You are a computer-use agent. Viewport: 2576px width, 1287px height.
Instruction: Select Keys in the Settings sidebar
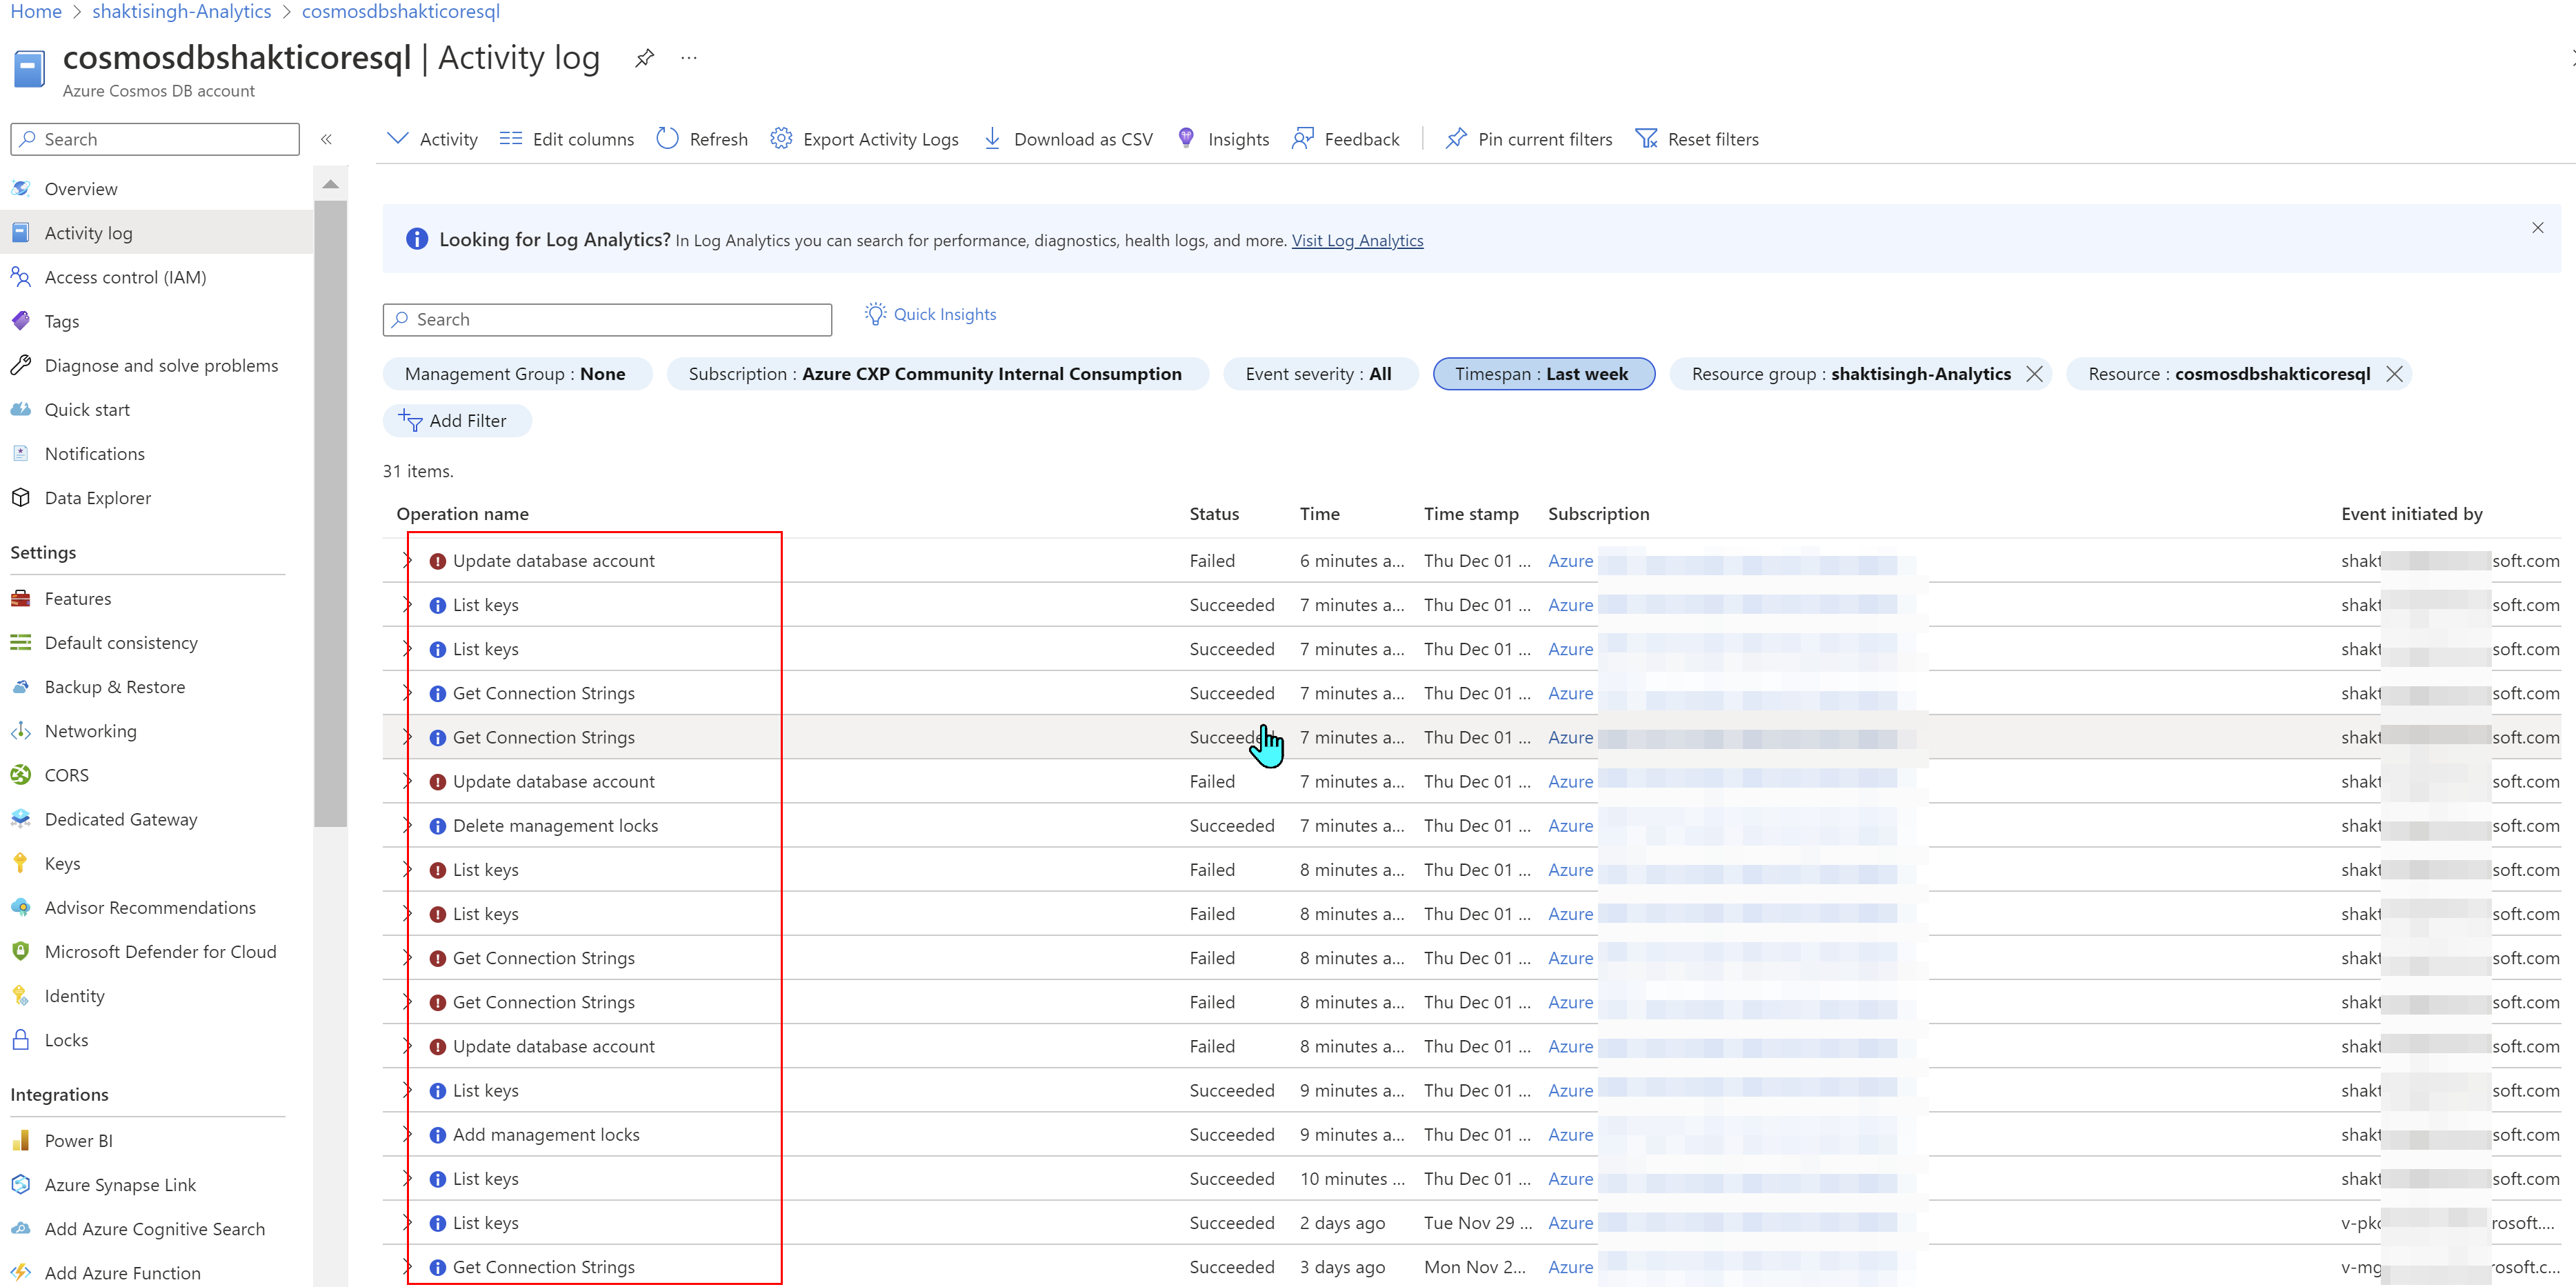pyautogui.click(x=61, y=862)
